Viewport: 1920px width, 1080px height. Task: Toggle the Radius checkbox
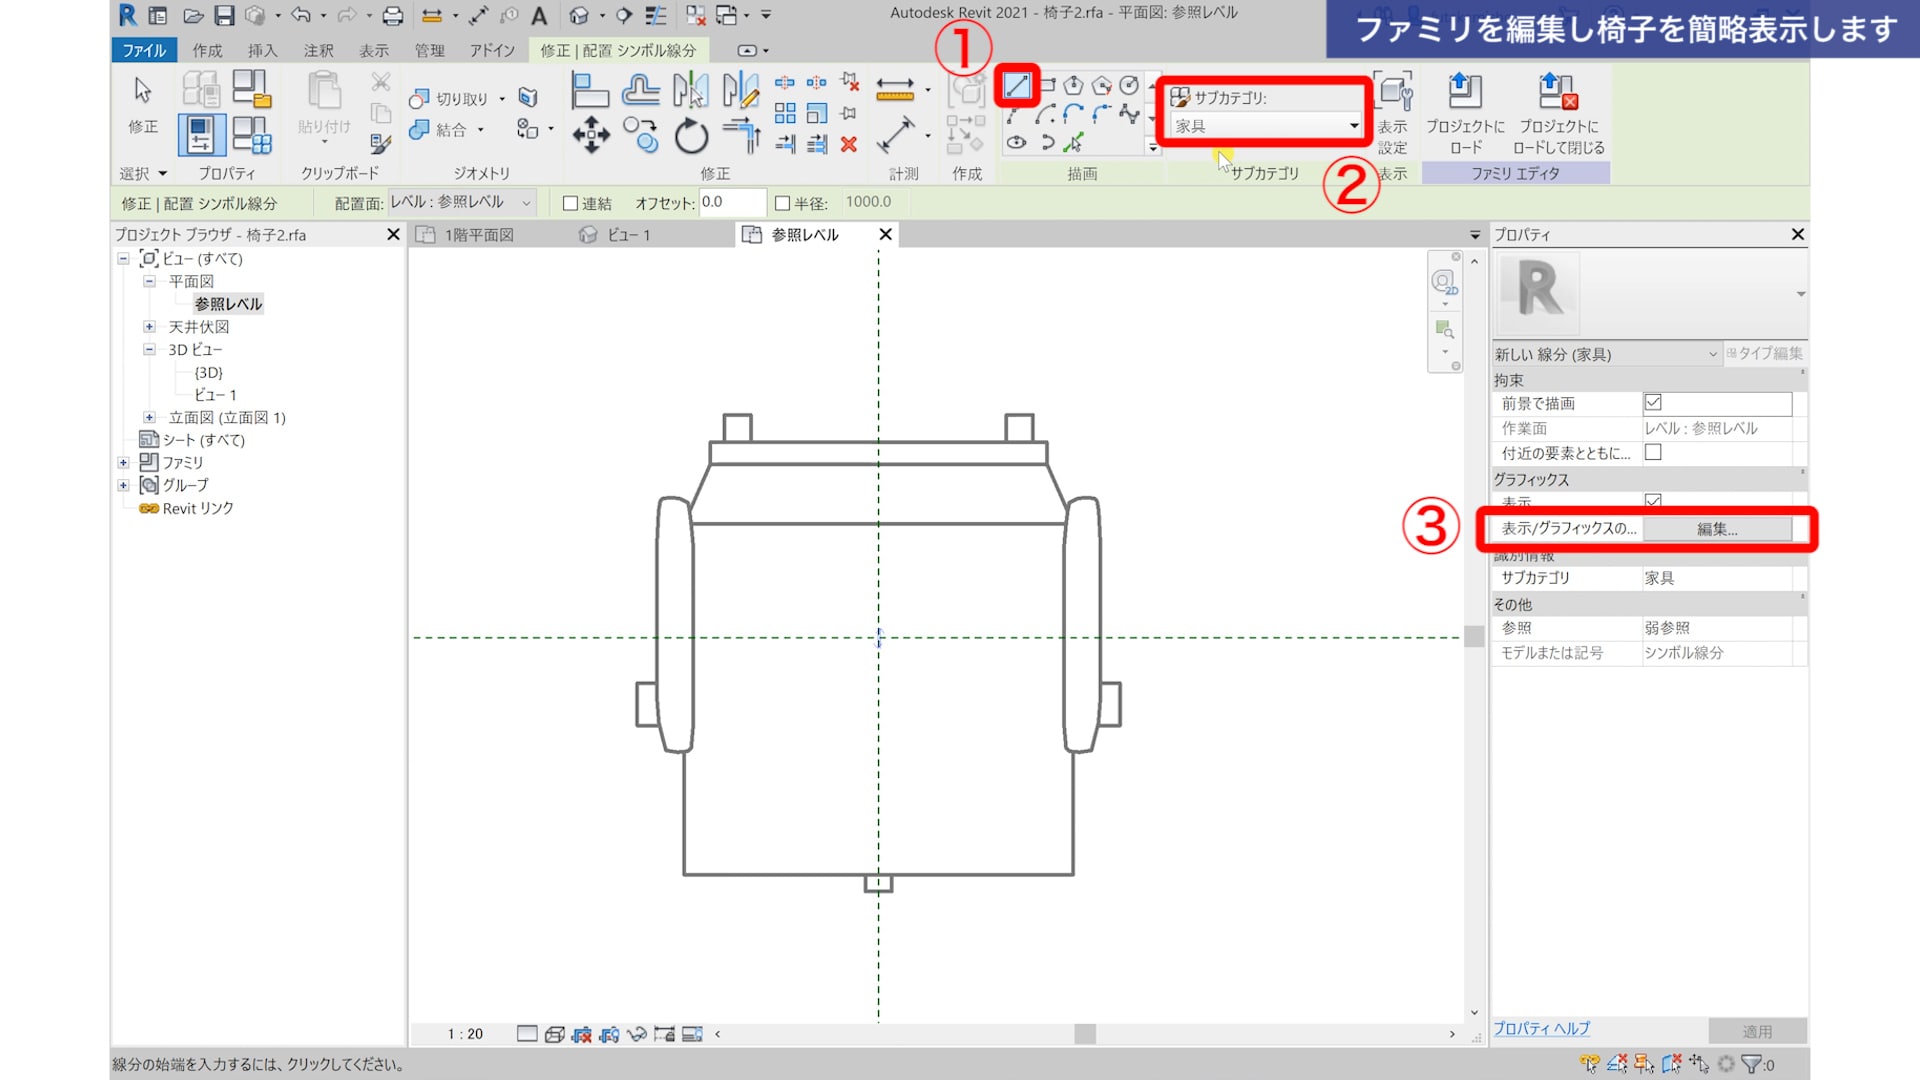coord(783,203)
